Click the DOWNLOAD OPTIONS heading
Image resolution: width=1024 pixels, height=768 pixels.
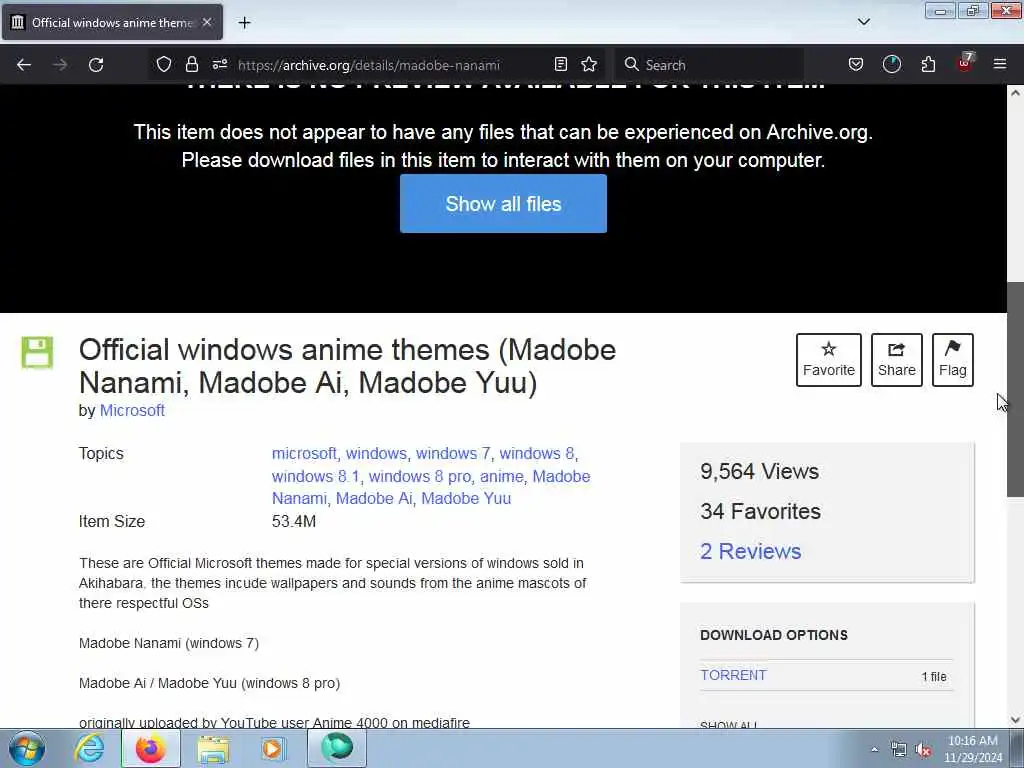[774, 635]
